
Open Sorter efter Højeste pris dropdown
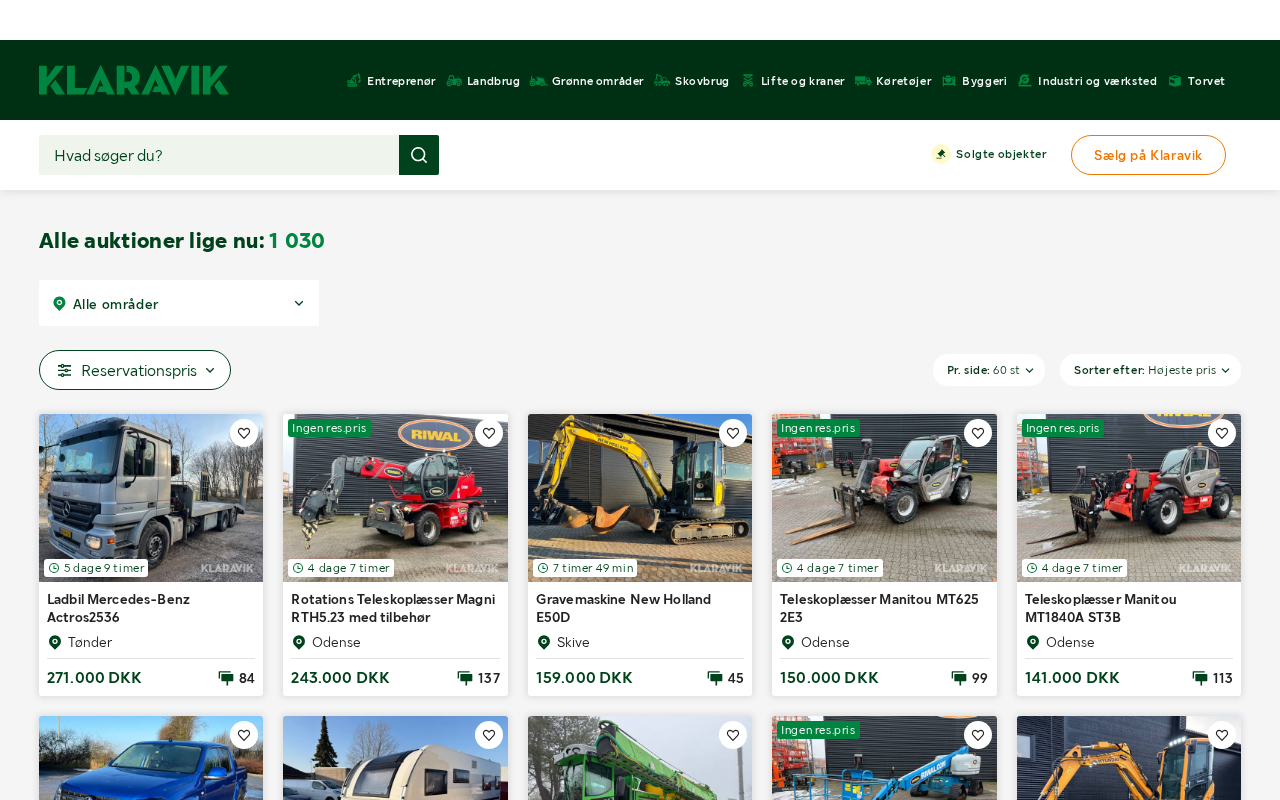(x=1150, y=370)
